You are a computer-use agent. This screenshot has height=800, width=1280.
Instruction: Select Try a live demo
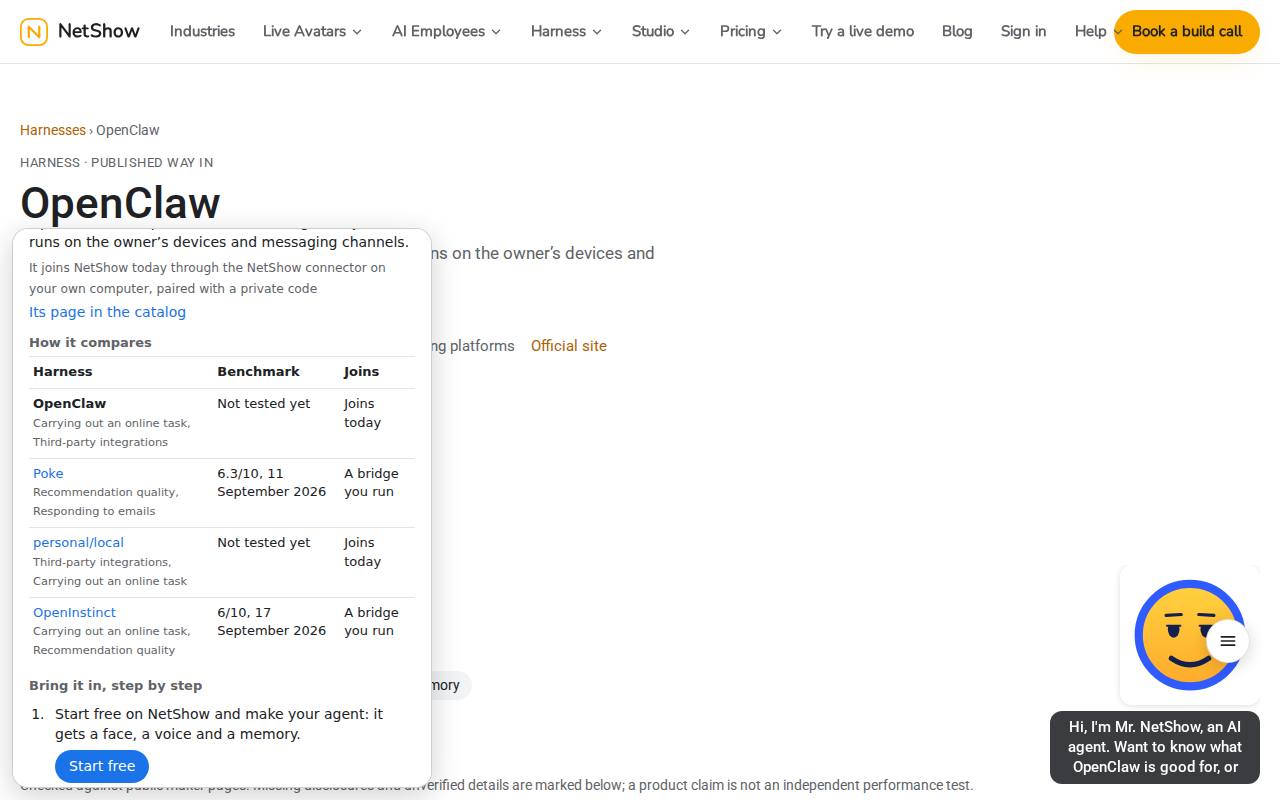point(863,31)
